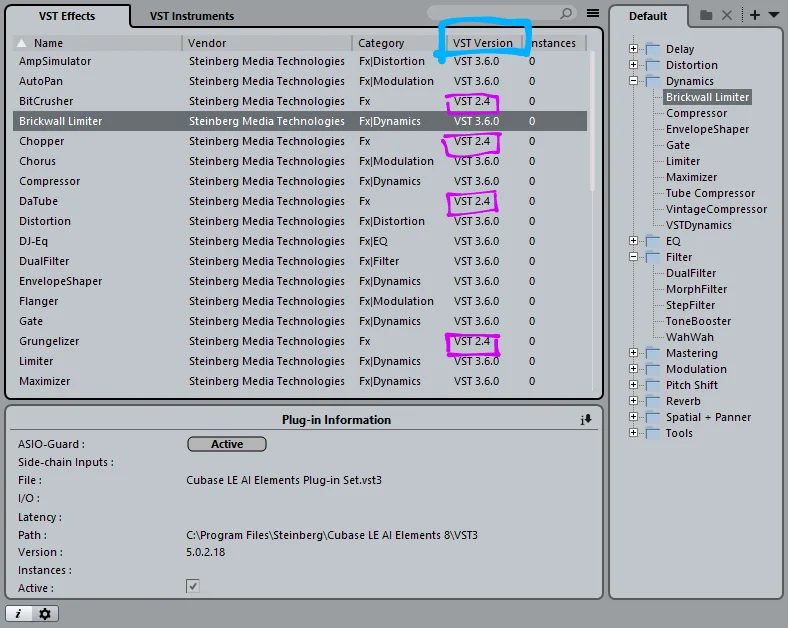This screenshot has width=788, height=628.
Task: Select WahWah in the Filter tree
Action: 690,337
